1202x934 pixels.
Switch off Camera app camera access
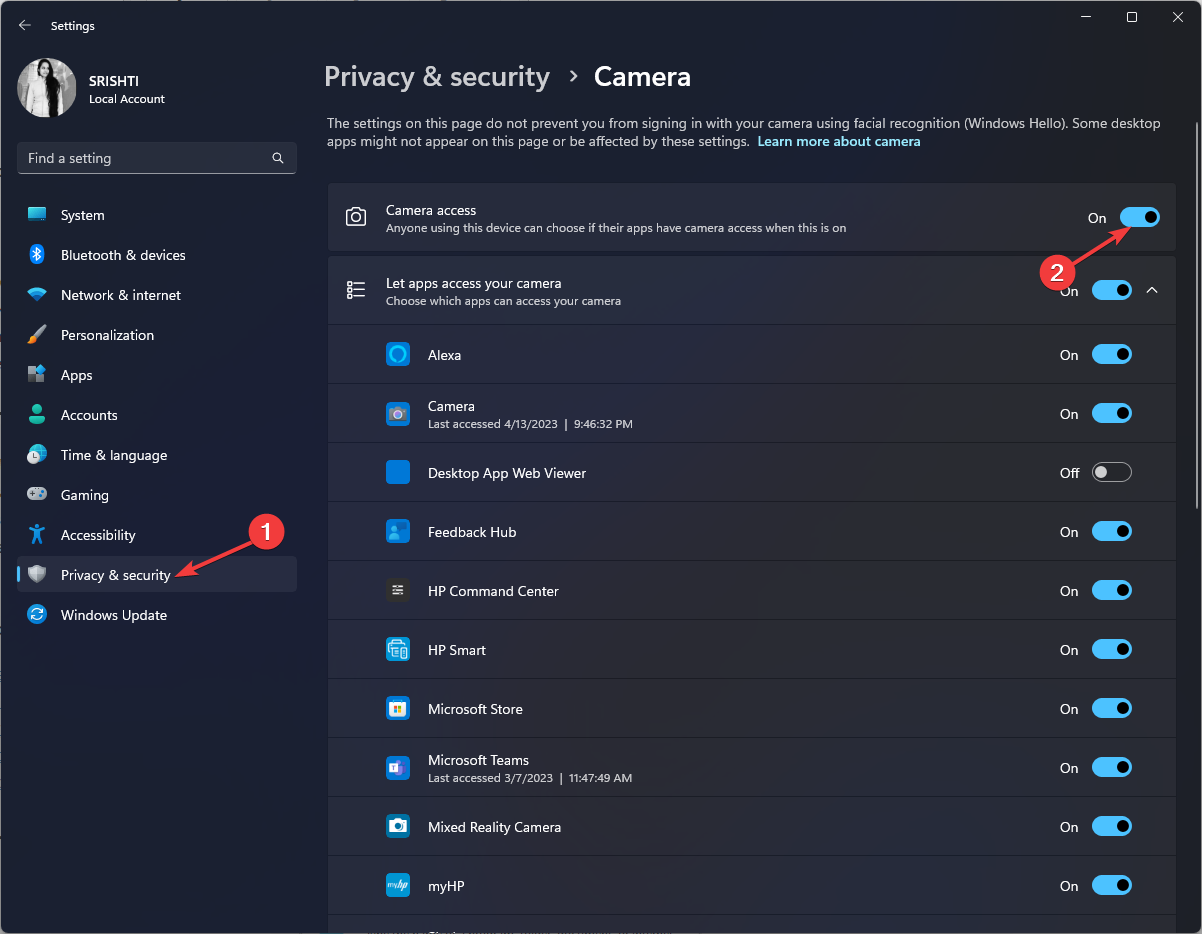pyautogui.click(x=1112, y=413)
